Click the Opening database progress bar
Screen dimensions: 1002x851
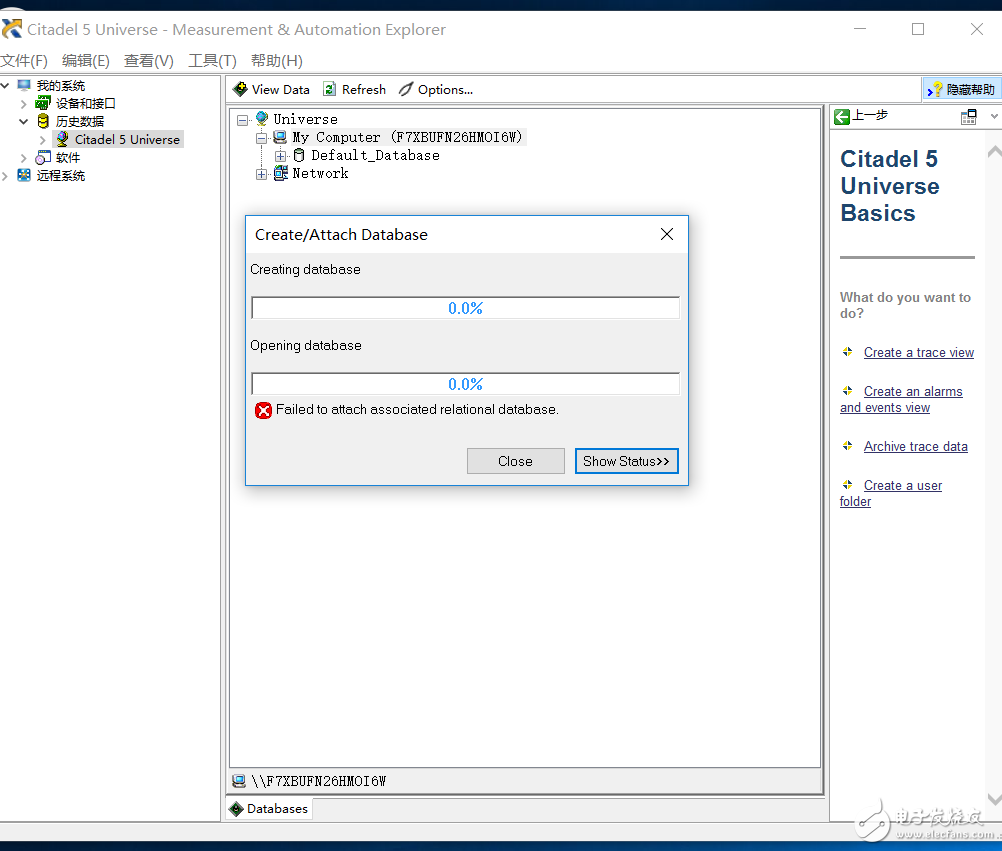coord(465,384)
